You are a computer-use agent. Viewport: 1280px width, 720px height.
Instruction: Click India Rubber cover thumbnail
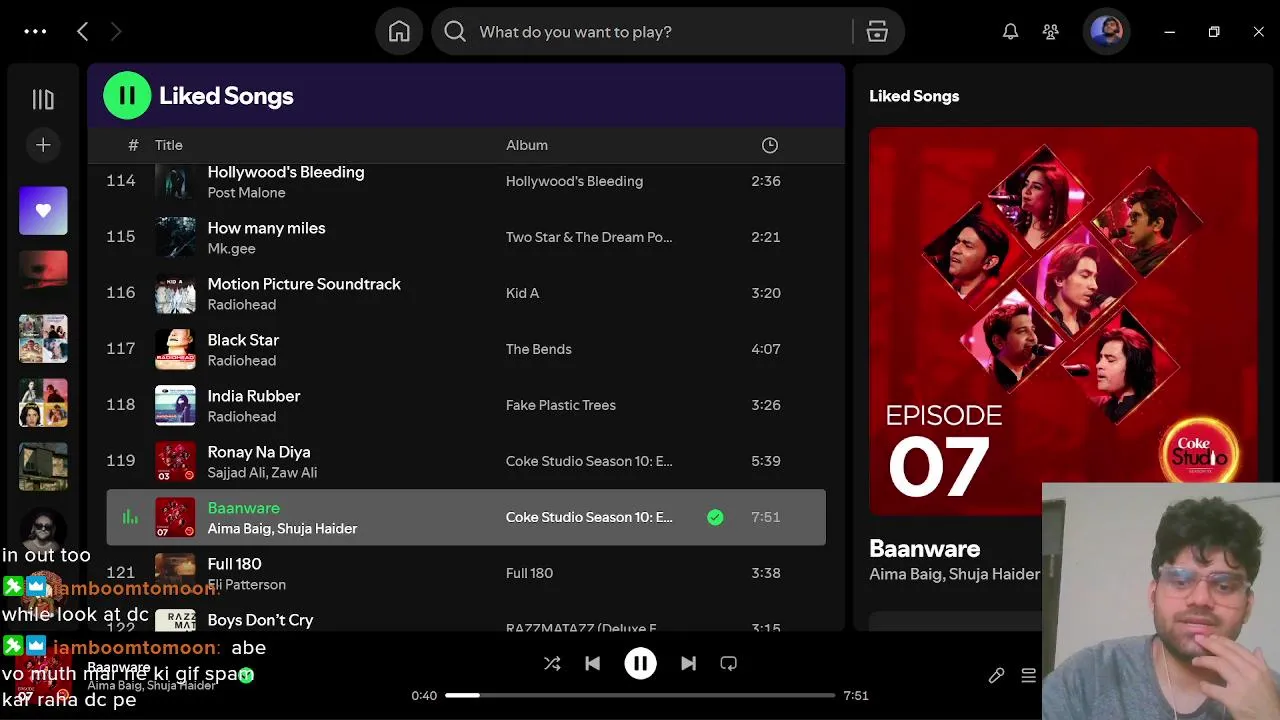pos(175,405)
